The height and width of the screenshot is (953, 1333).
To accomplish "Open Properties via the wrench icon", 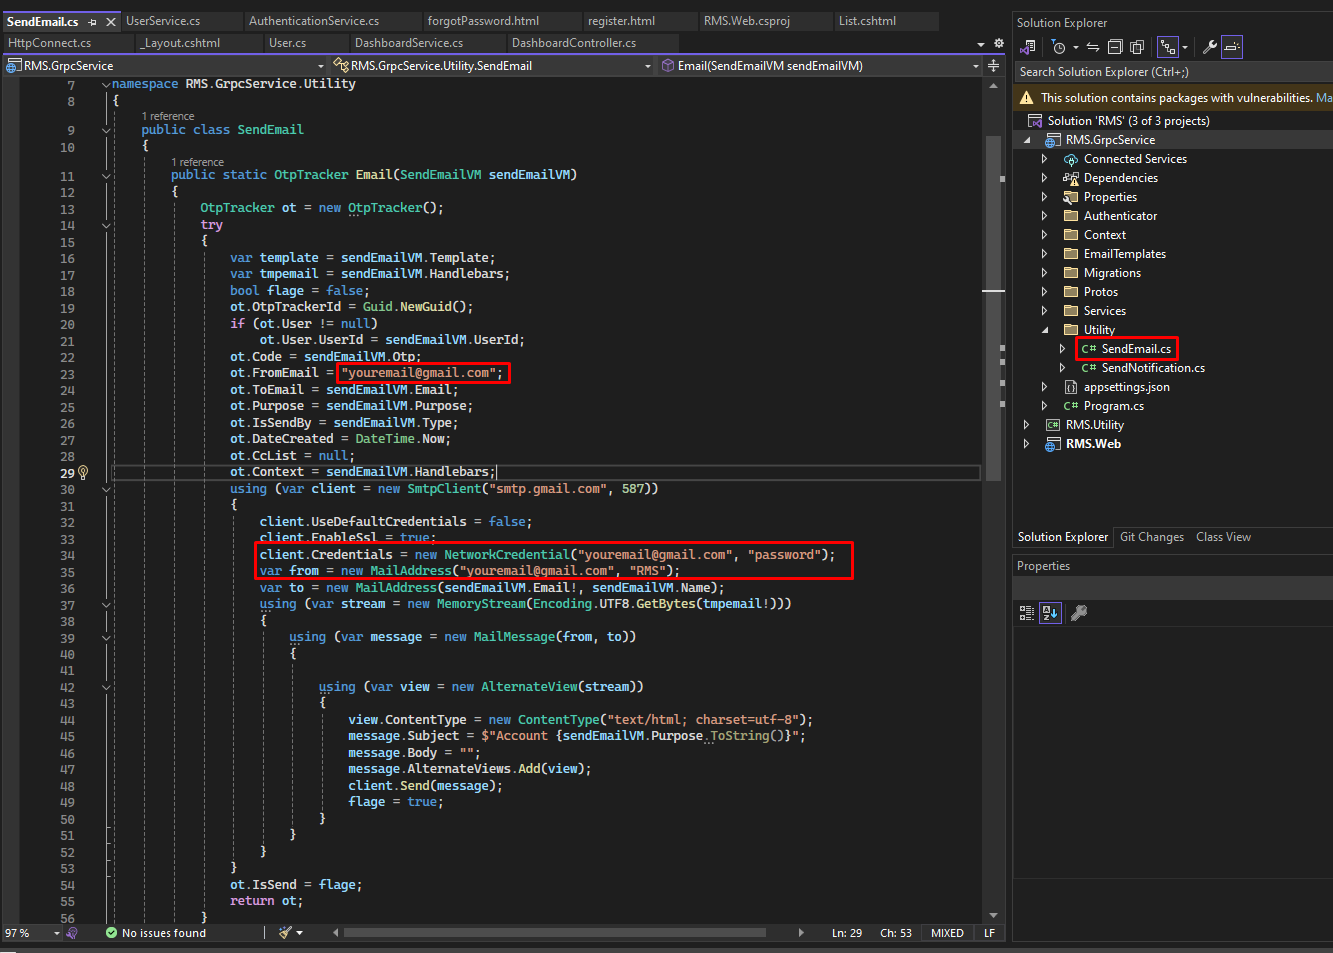I will (x=1209, y=47).
